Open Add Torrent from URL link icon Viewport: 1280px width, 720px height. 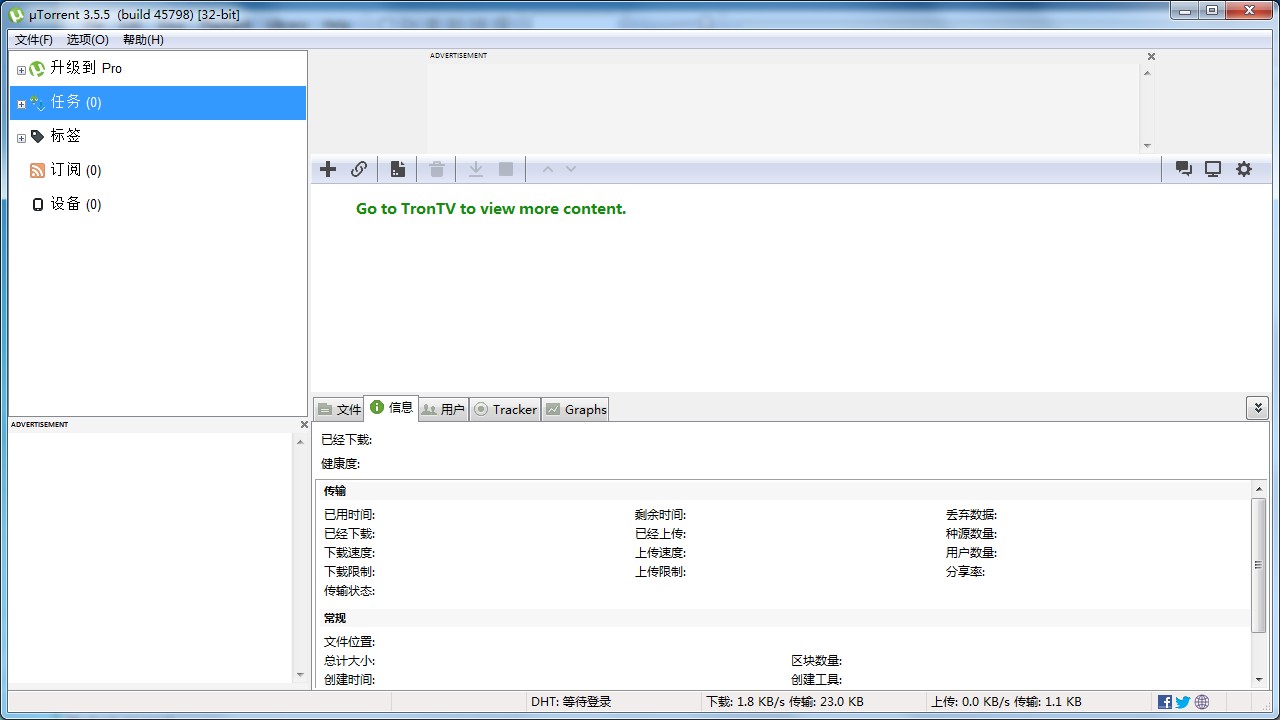pyautogui.click(x=359, y=169)
